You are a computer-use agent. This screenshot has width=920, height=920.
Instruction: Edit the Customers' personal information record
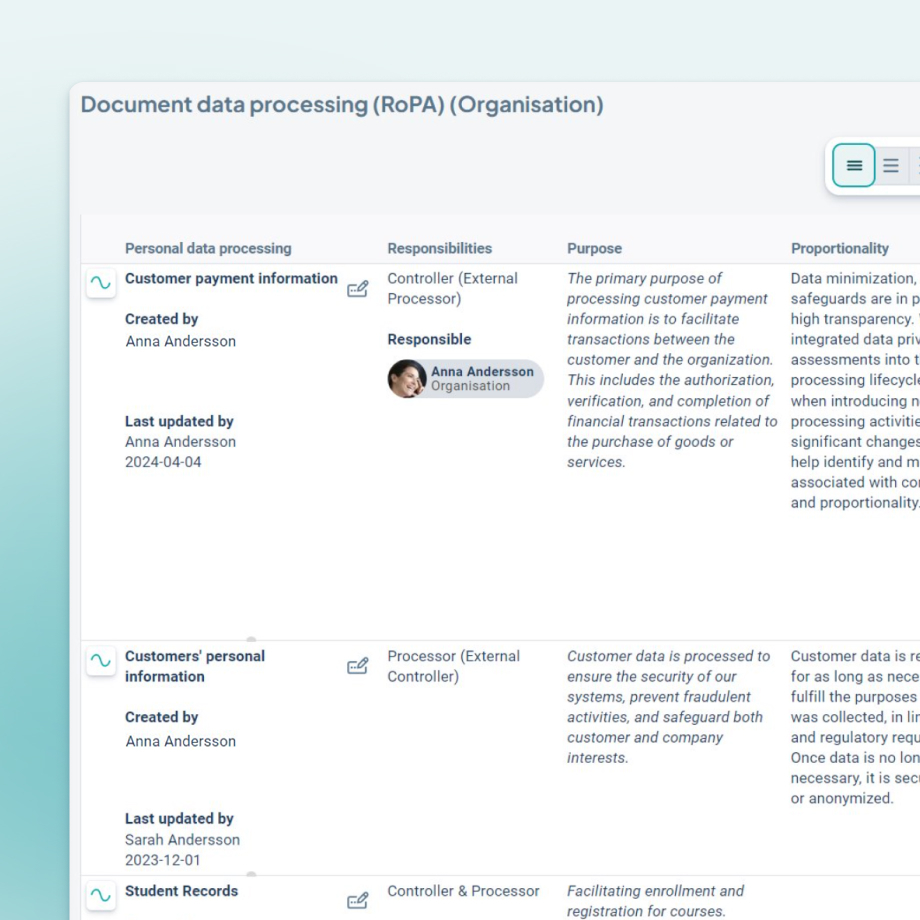(x=357, y=666)
